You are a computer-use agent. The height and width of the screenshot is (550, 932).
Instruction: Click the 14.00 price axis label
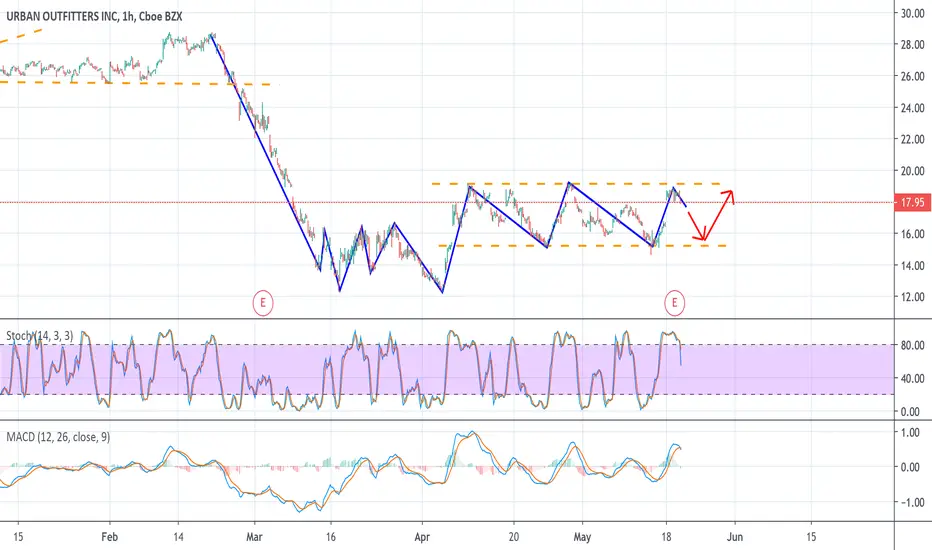(912, 265)
